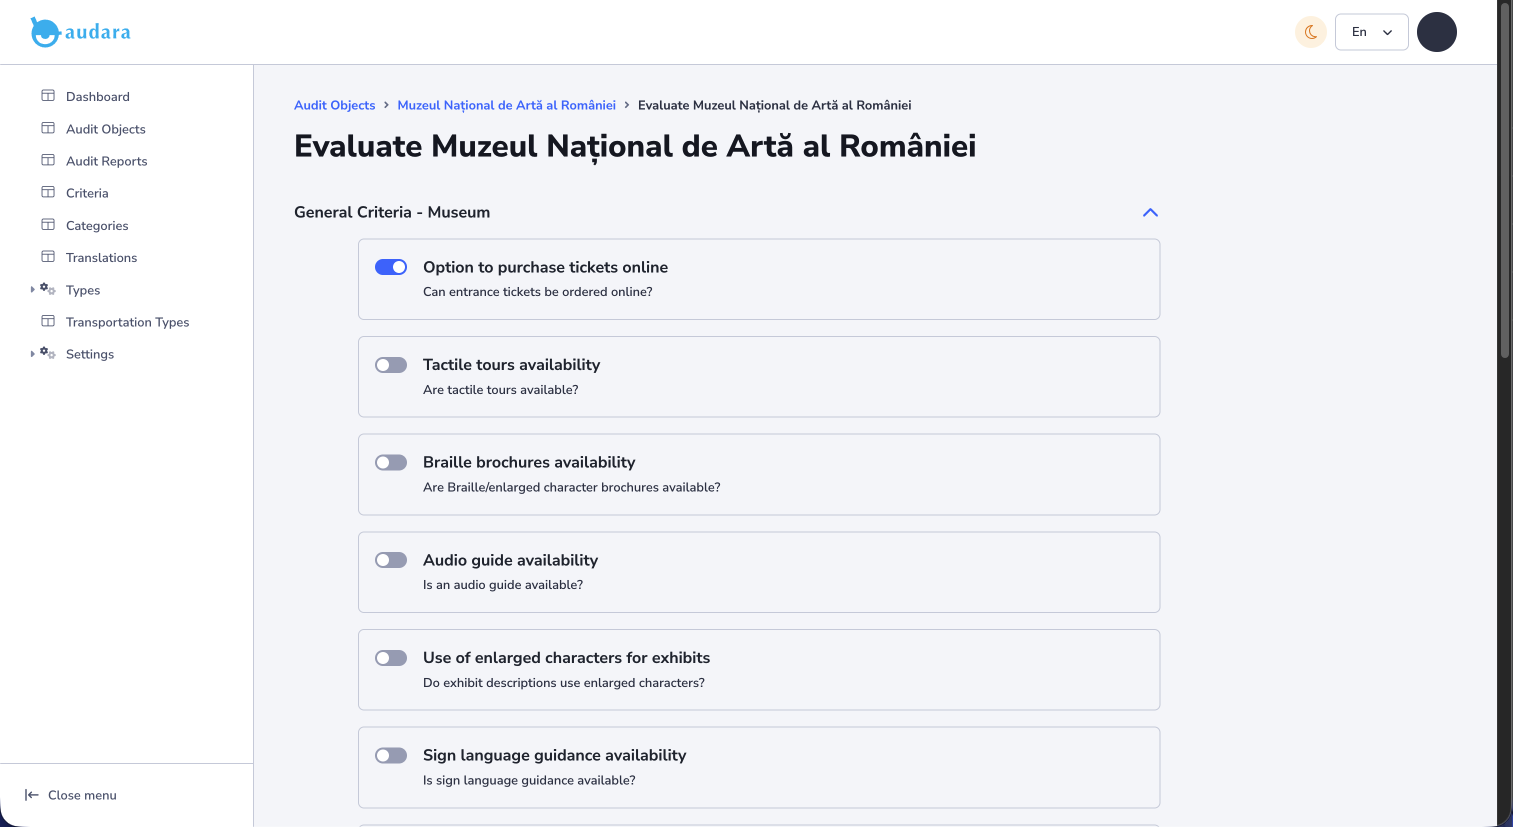Expand the Types tree arrow

pyautogui.click(x=33, y=289)
